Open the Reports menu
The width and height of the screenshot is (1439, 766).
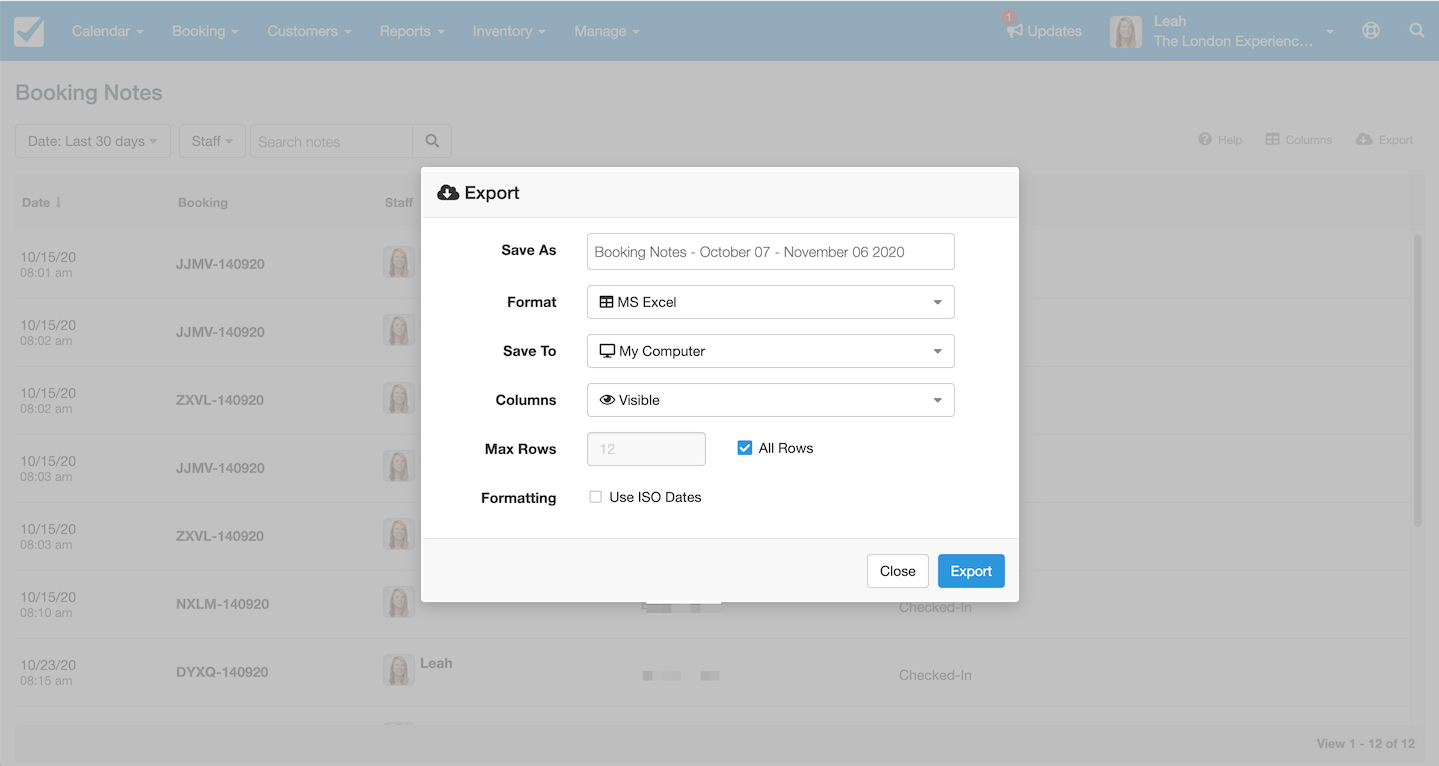coord(412,31)
